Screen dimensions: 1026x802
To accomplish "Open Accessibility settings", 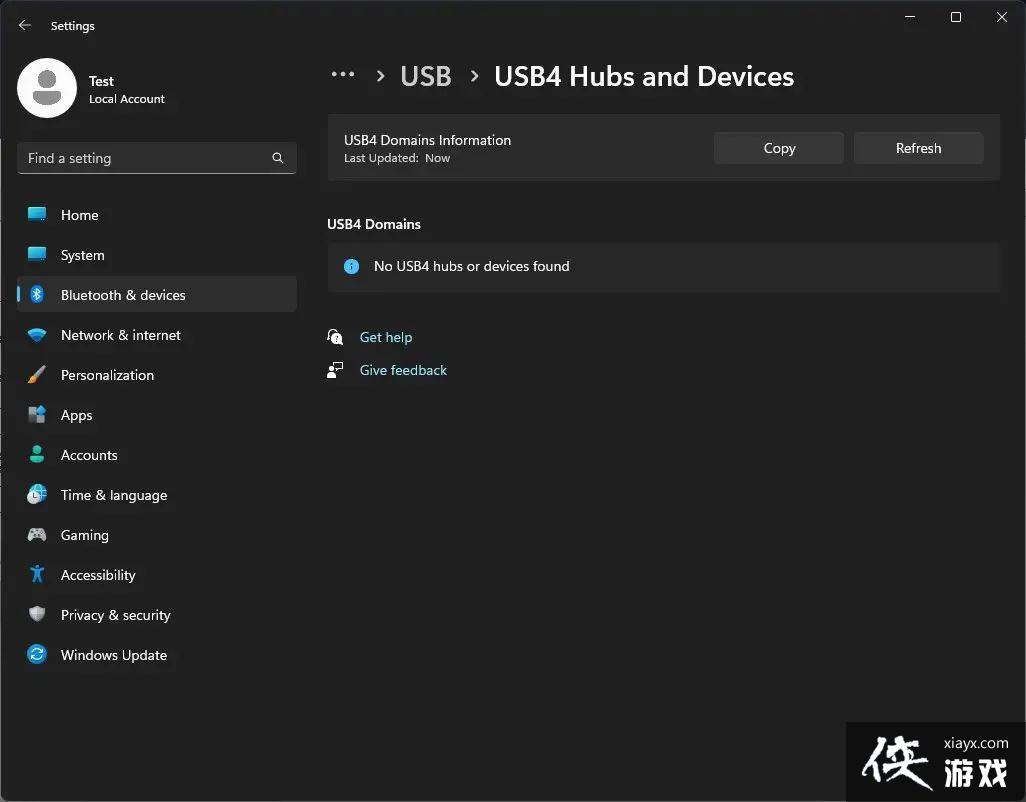I will coord(97,575).
